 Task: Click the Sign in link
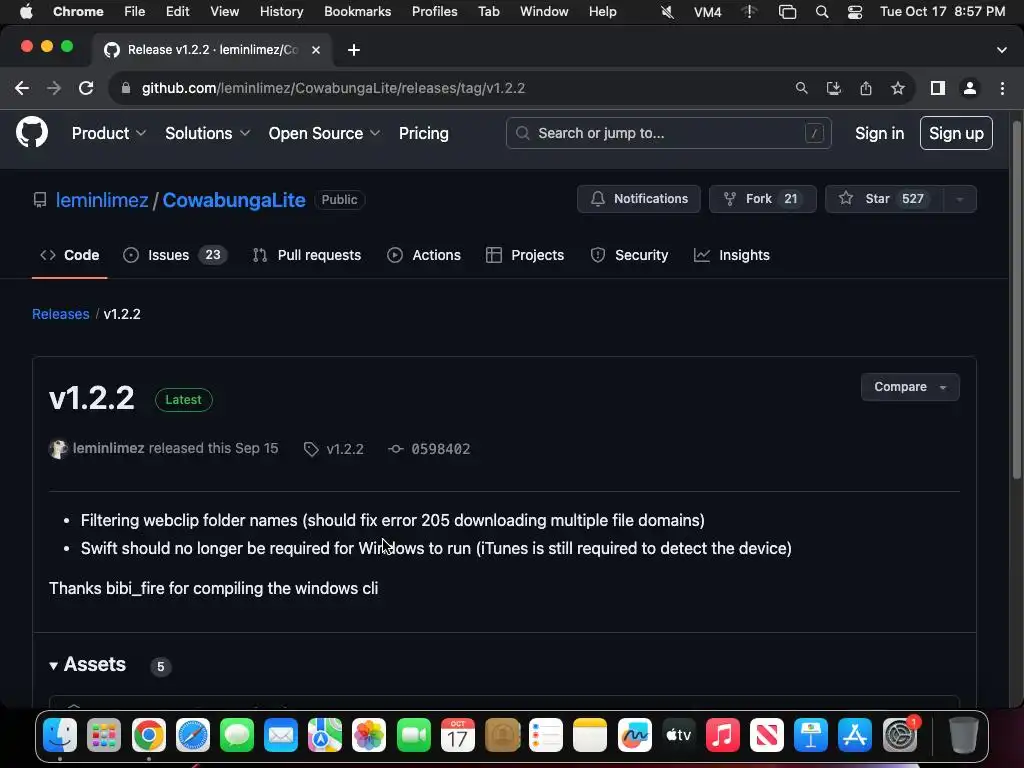[880, 133]
